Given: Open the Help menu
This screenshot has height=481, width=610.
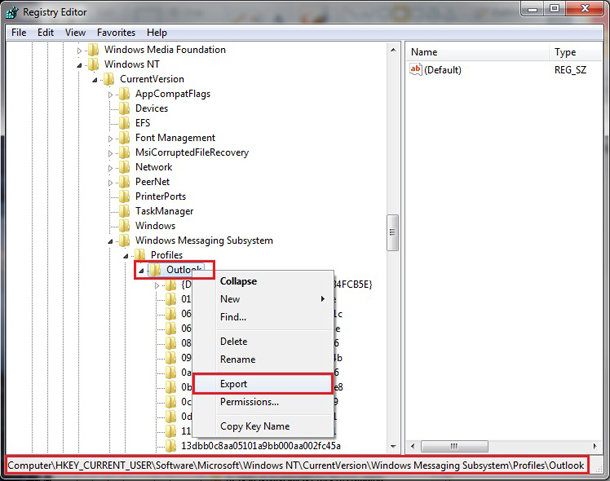Looking at the screenshot, I should point(157,32).
